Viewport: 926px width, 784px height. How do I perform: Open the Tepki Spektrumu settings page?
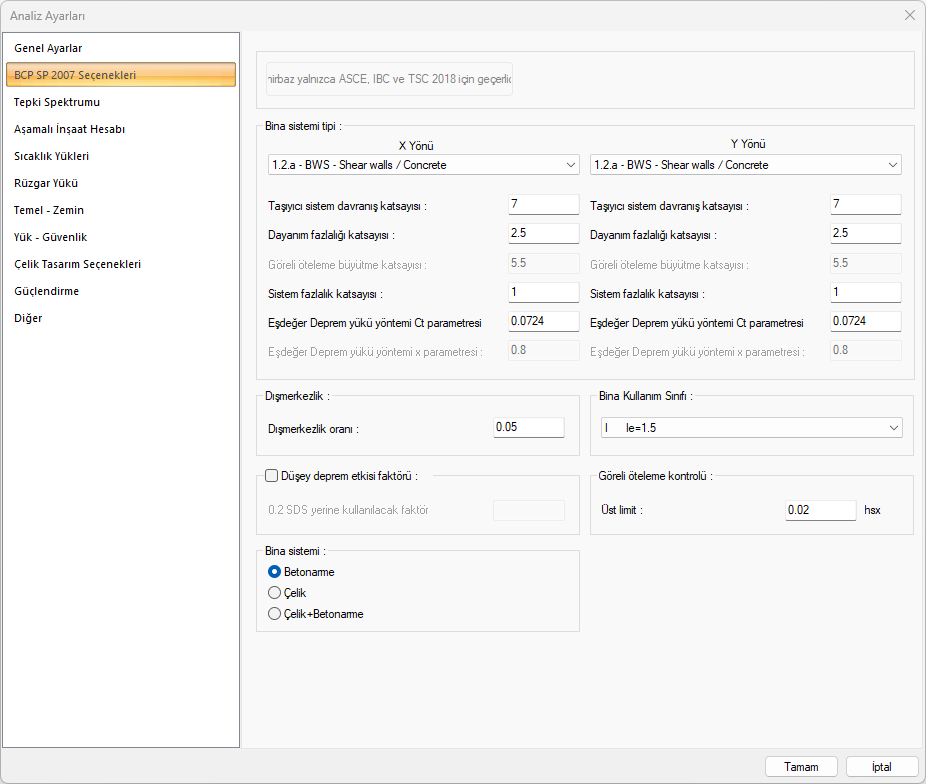(x=57, y=102)
